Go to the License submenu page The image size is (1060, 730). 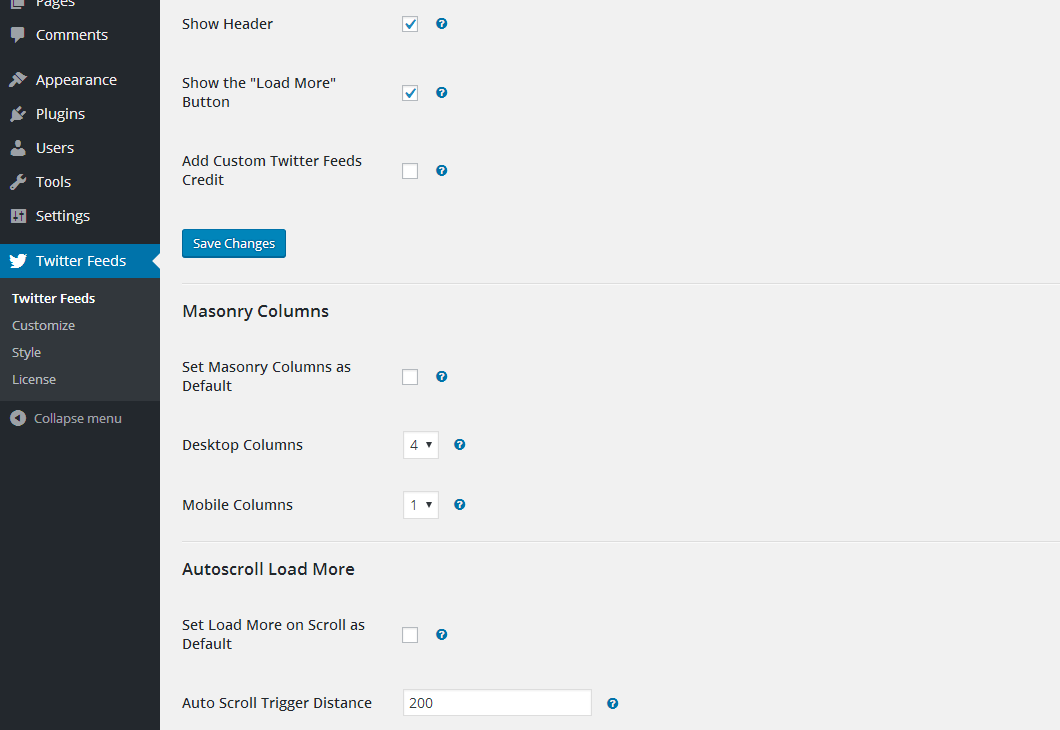34,379
